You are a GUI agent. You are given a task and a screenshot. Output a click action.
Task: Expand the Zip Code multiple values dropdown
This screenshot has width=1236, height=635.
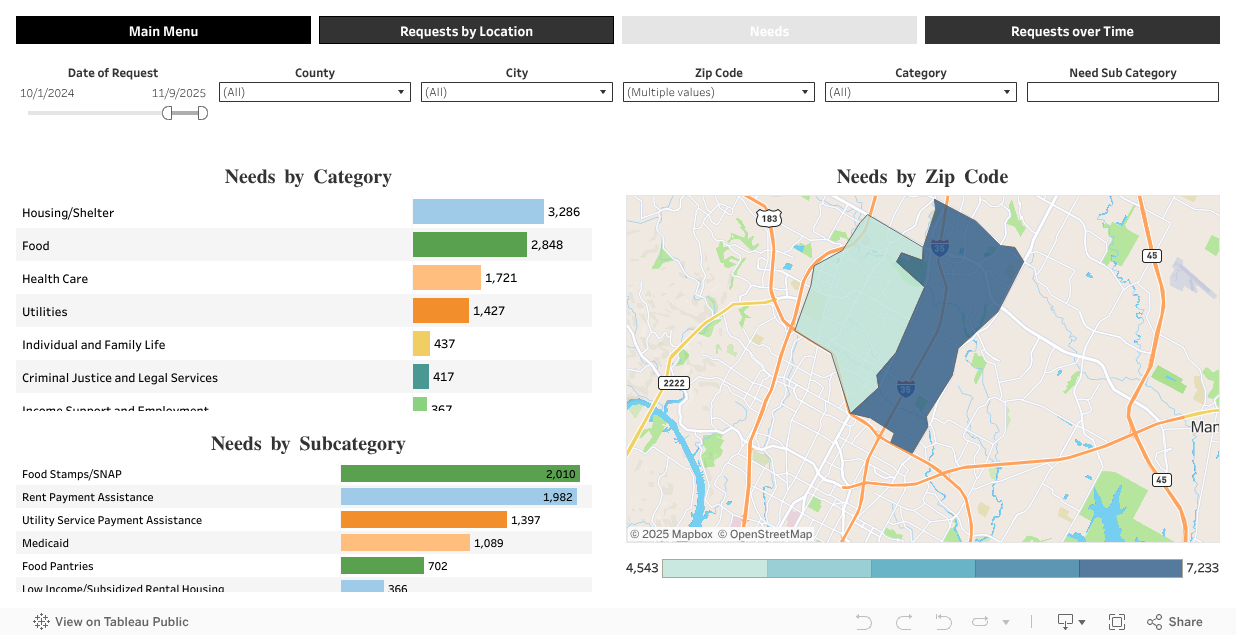click(718, 92)
